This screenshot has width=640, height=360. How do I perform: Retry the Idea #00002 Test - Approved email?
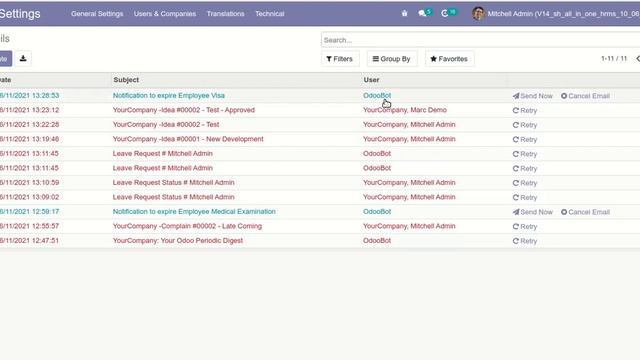coord(524,111)
